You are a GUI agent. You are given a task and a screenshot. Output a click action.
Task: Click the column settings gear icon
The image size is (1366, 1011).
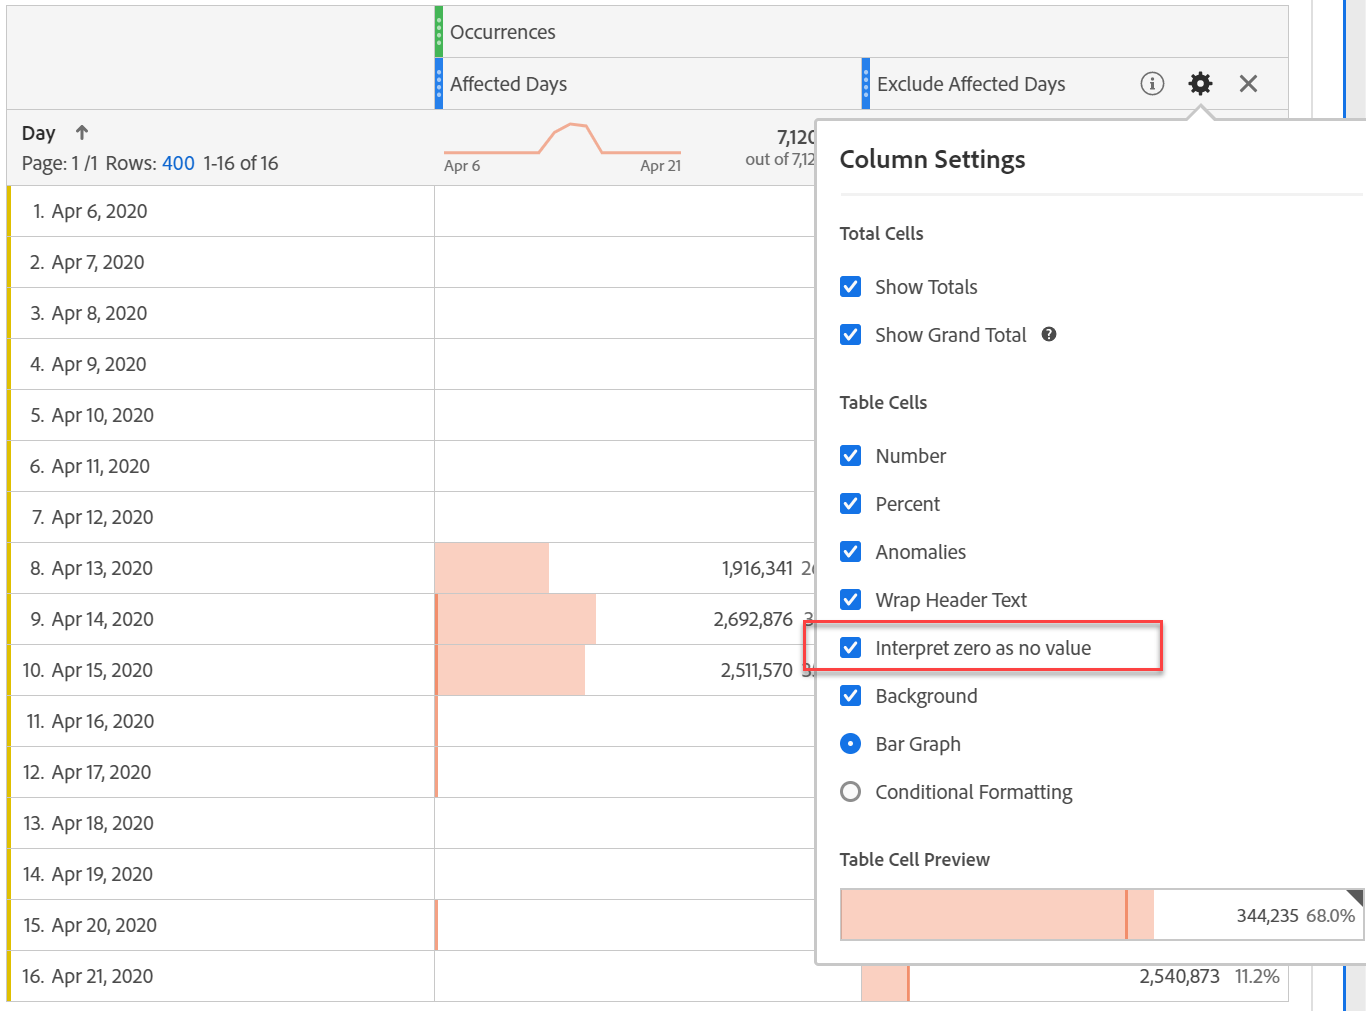1200,84
